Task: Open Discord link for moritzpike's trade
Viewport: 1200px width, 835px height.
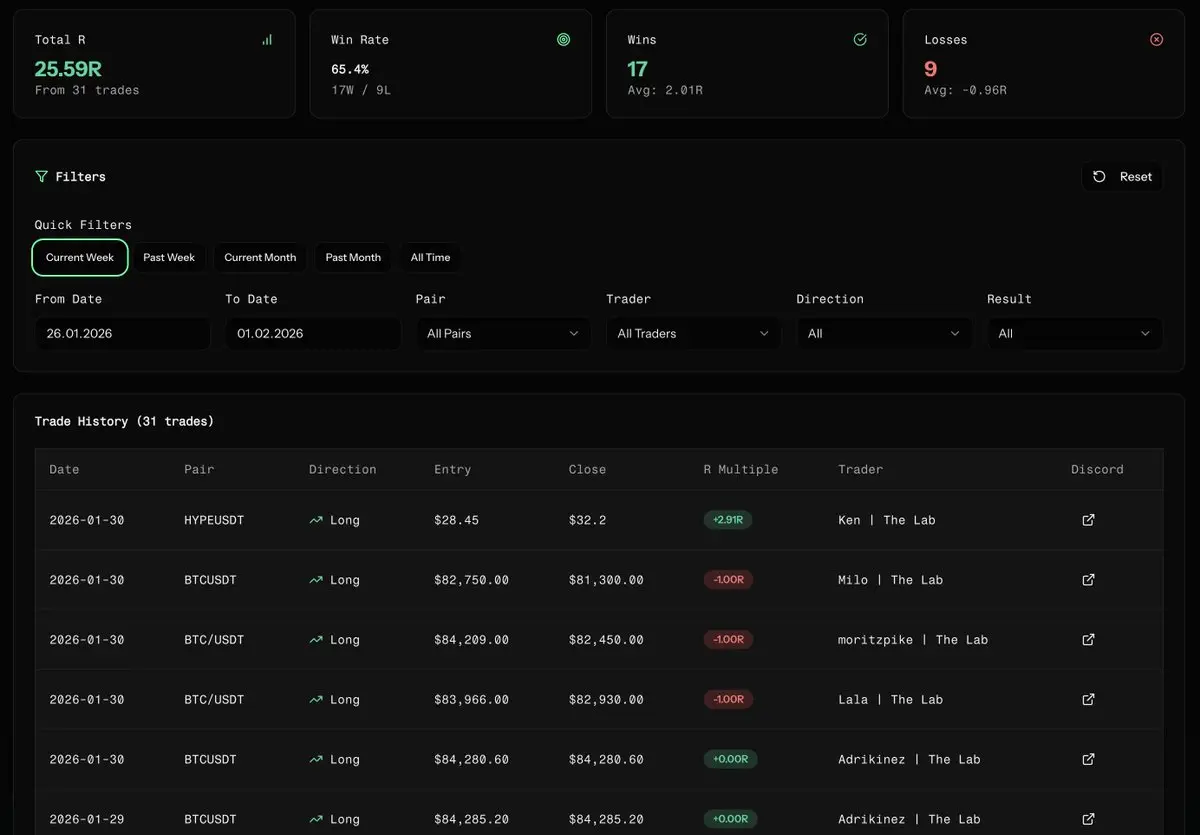Action: [x=1089, y=640]
